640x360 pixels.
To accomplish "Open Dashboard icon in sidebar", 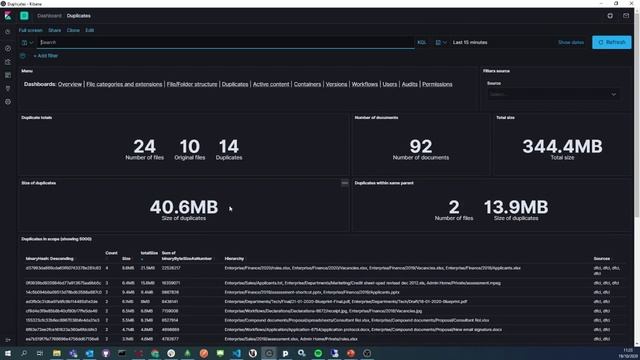I will pyautogui.click(x=8, y=75).
